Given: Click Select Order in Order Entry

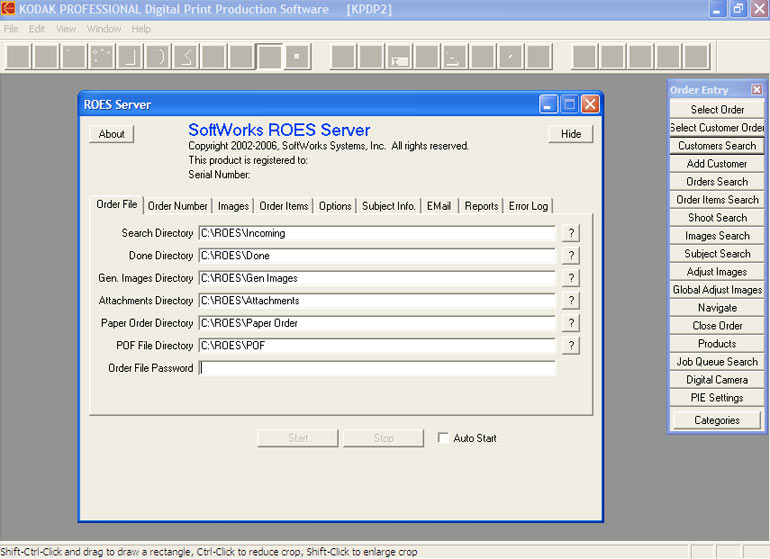Looking at the screenshot, I should (717, 110).
